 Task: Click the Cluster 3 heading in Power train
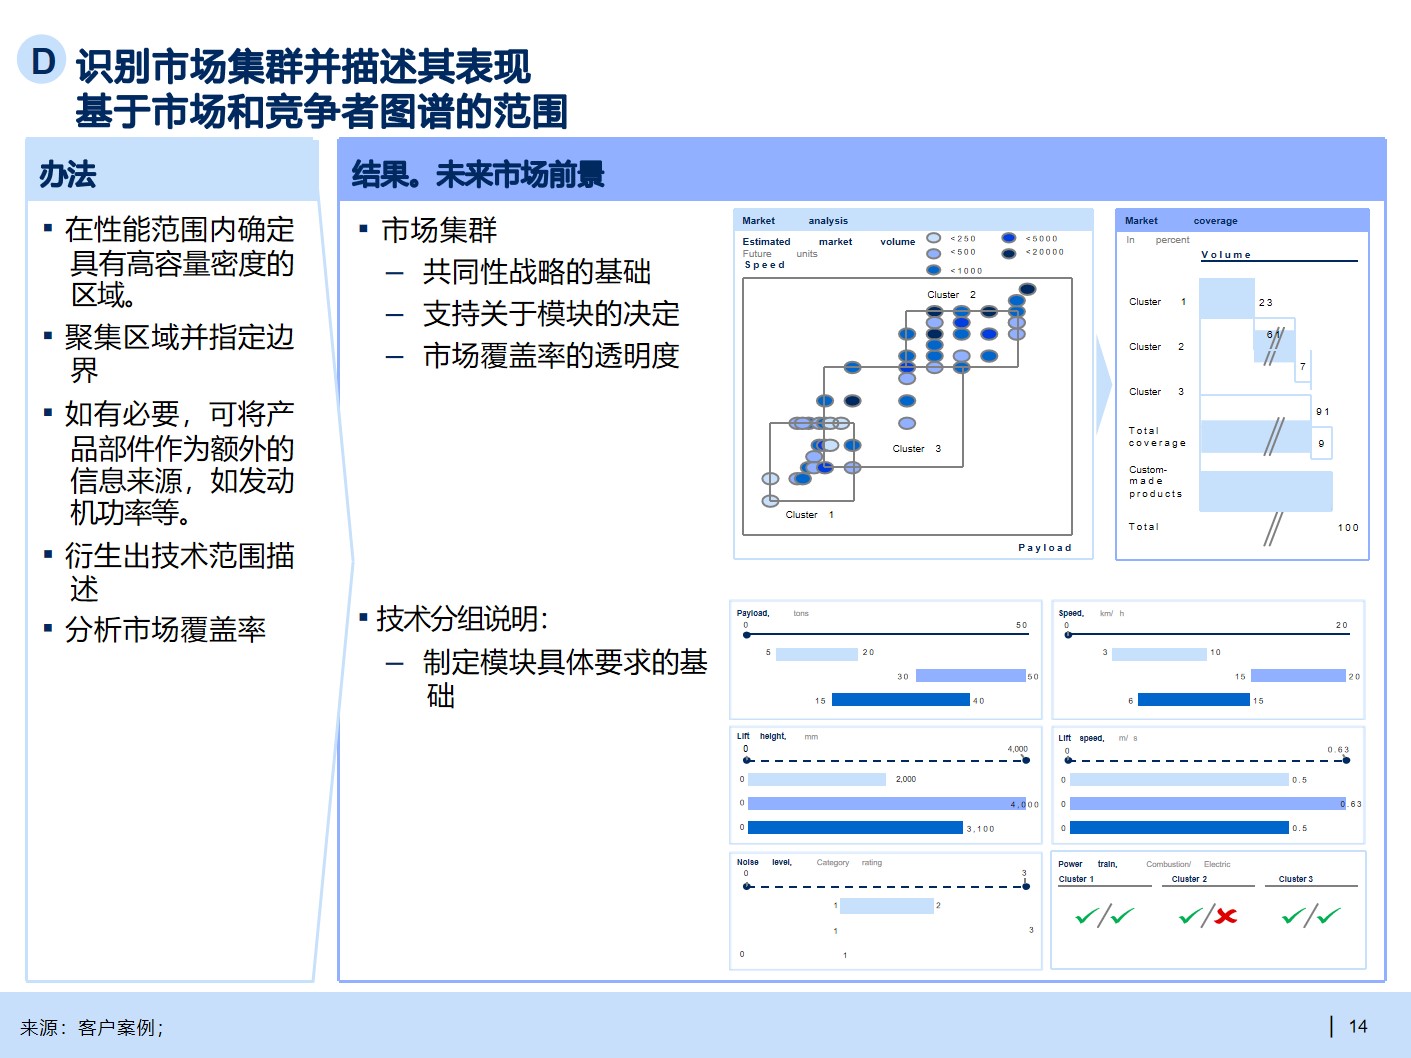point(1296,880)
